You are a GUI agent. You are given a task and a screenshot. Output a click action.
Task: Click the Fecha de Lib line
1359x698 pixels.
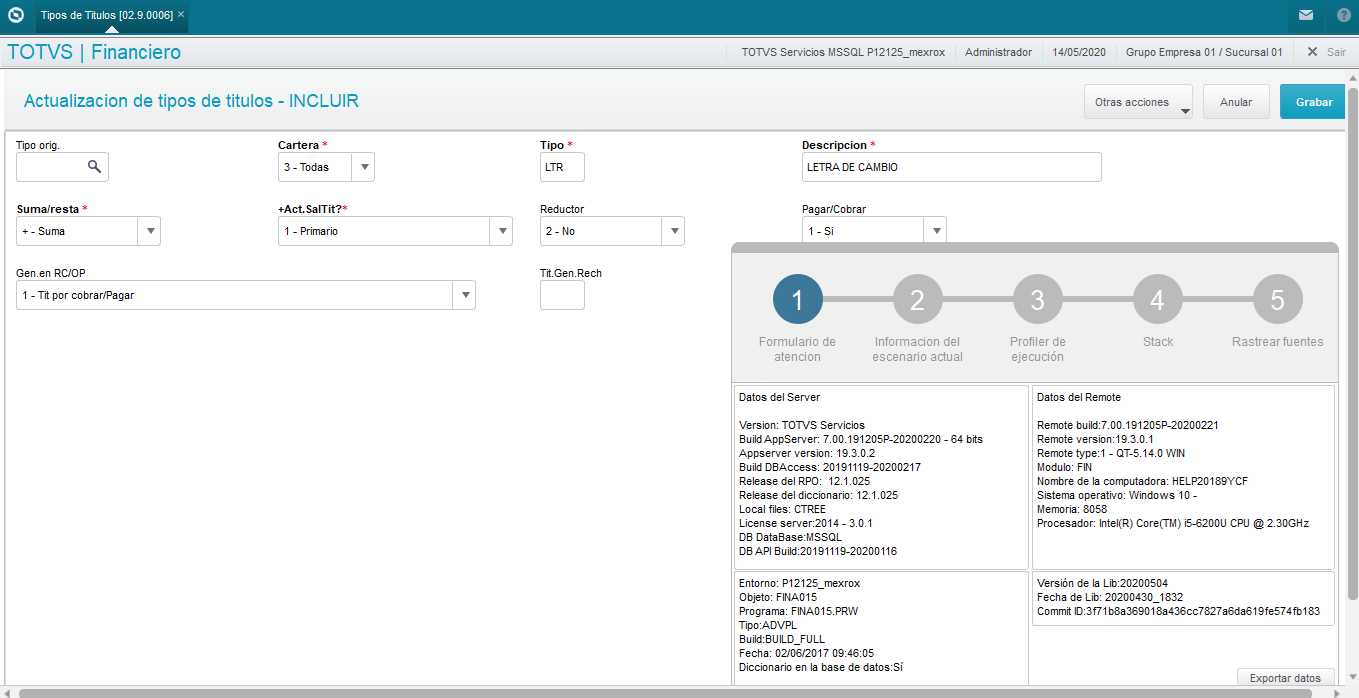1112,597
